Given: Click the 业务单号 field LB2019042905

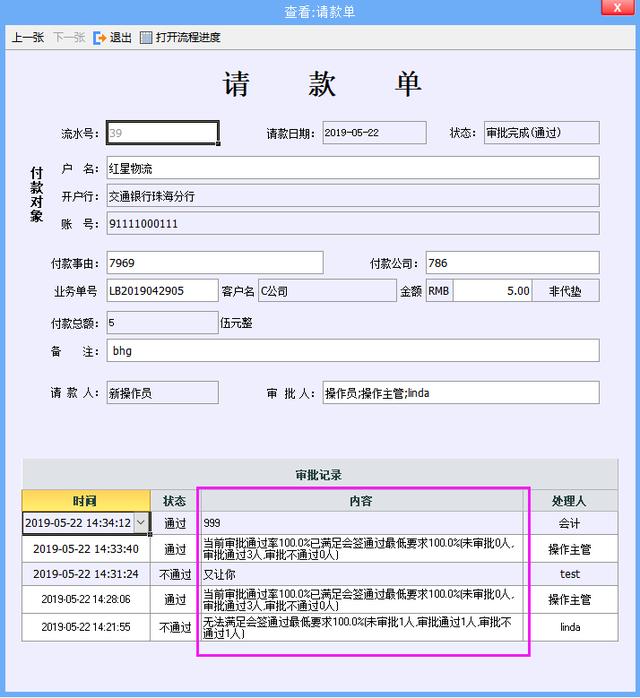Looking at the screenshot, I should click(162, 291).
